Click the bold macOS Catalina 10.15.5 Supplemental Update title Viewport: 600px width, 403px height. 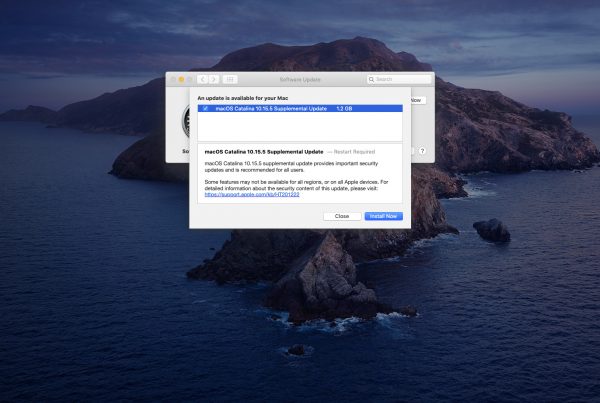pyautogui.click(x=264, y=152)
